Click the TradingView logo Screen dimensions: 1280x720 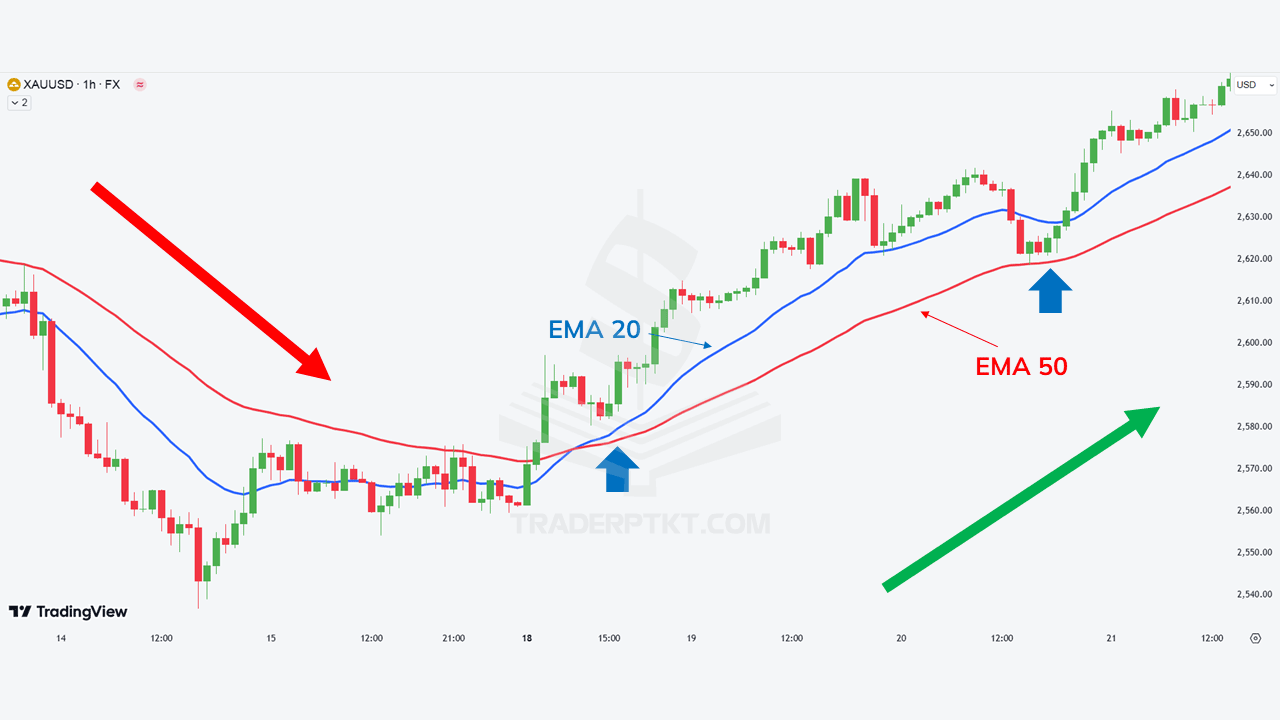click(x=68, y=611)
